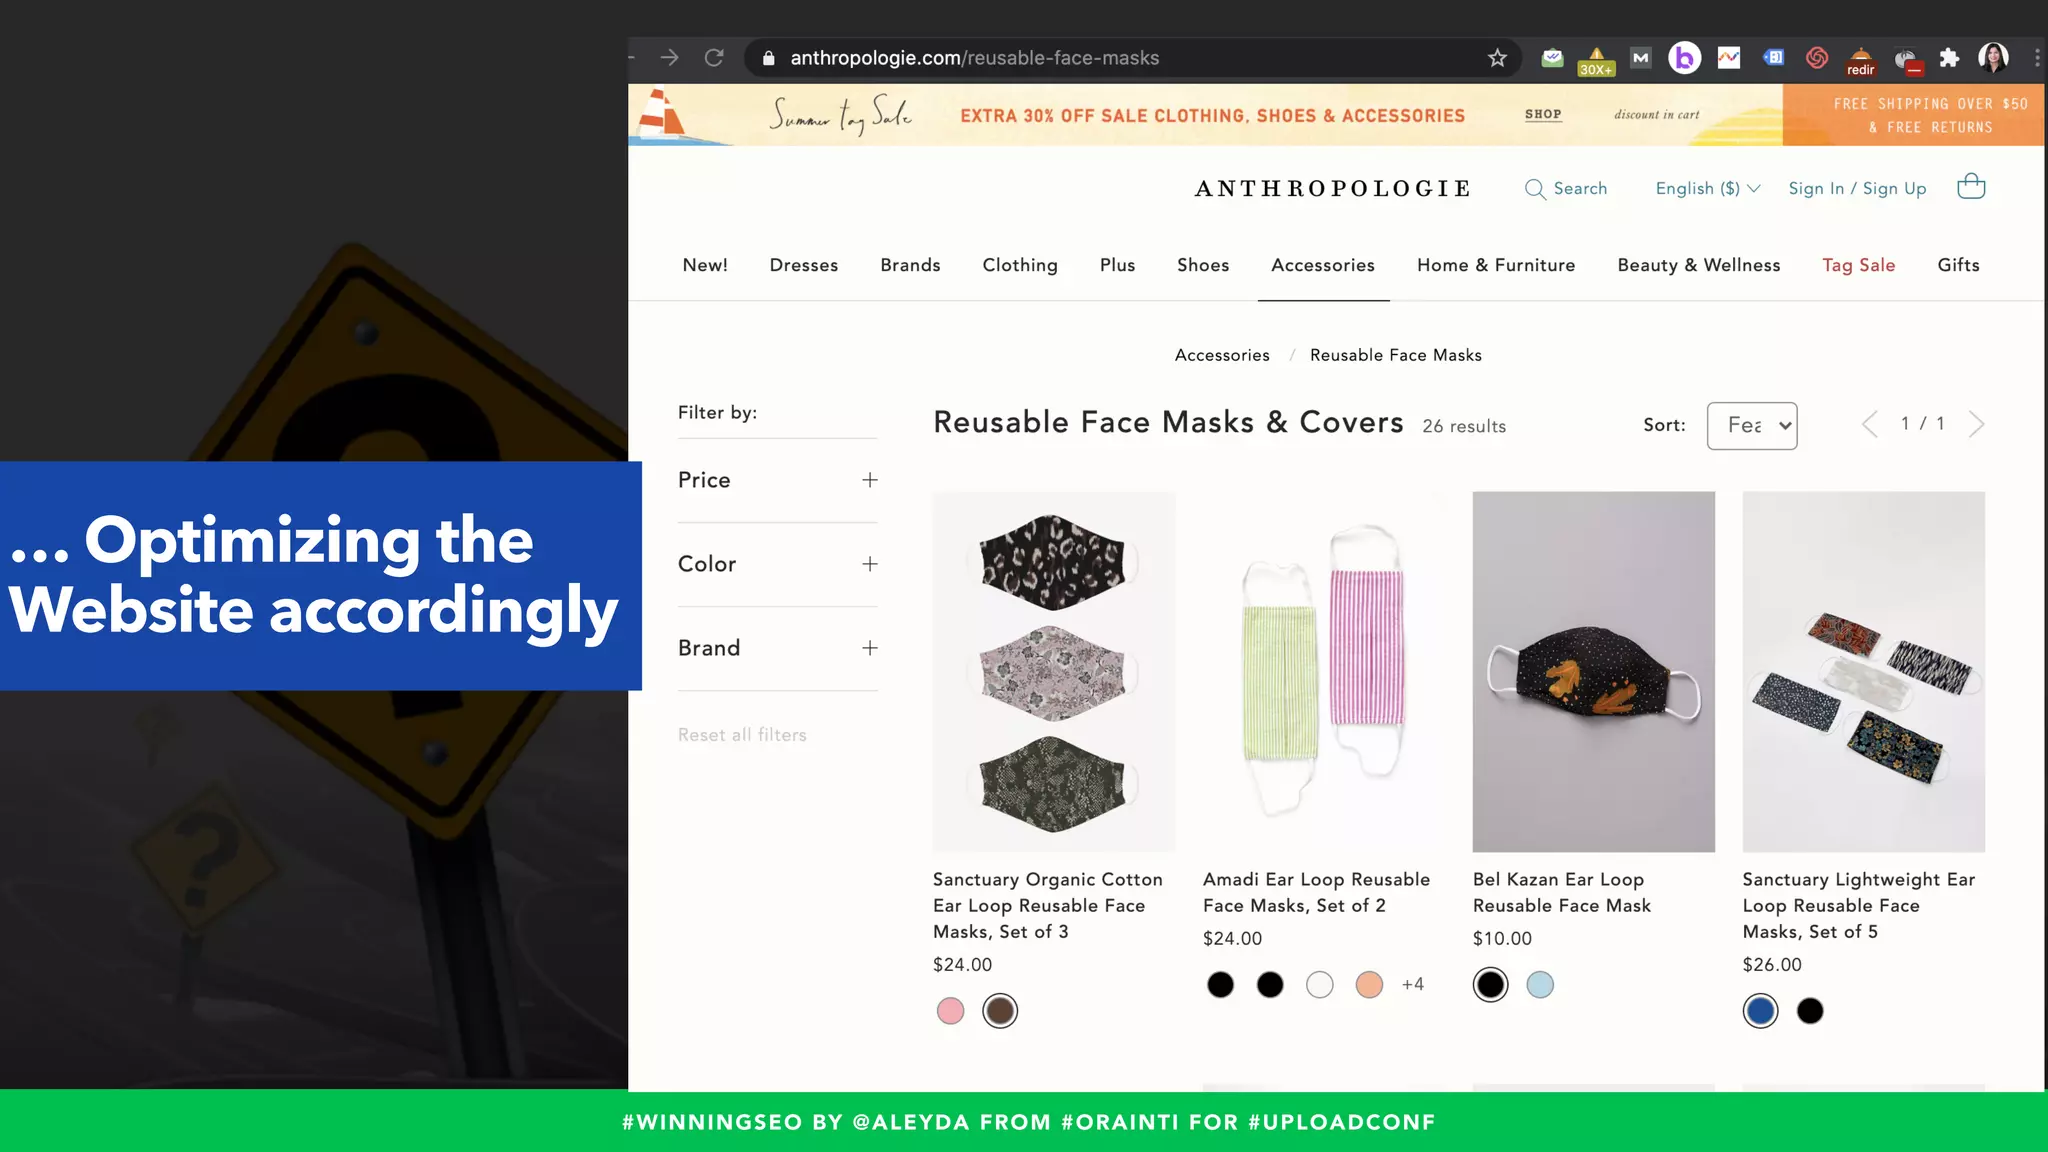Image resolution: width=2048 pixels, height=1152 pixels.
Task: Go to next results page arrow
Action: [x=1976, y=424]
